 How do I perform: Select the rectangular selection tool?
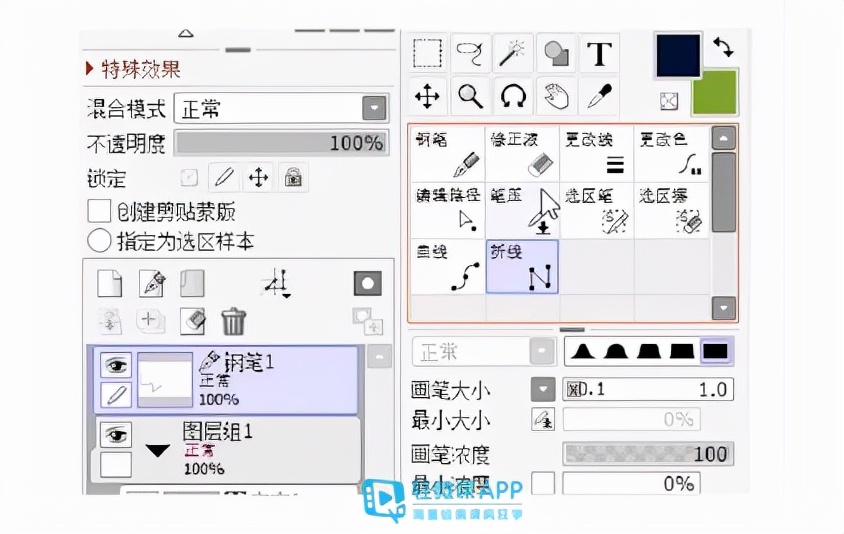coord(427,53)
